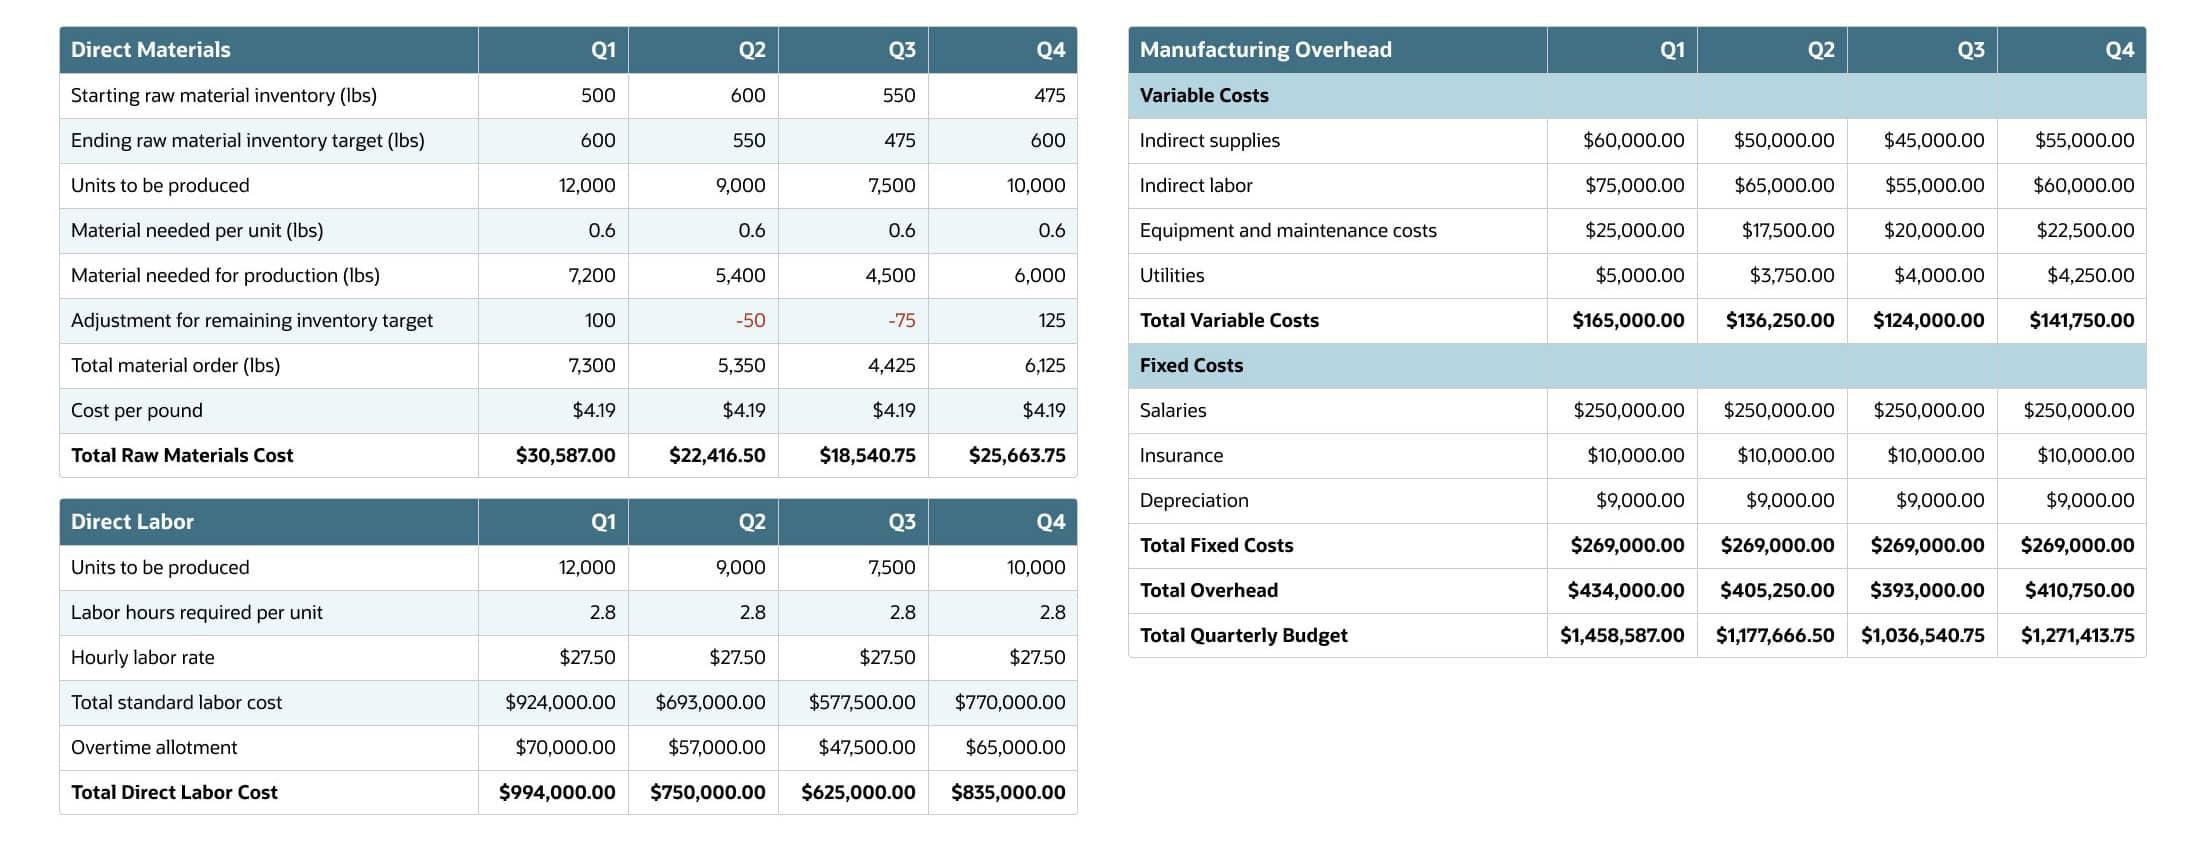Viewport: 2210px width, 841px height.
Task: Click the Overtime allotment label
Action: (x=154, y=748)
